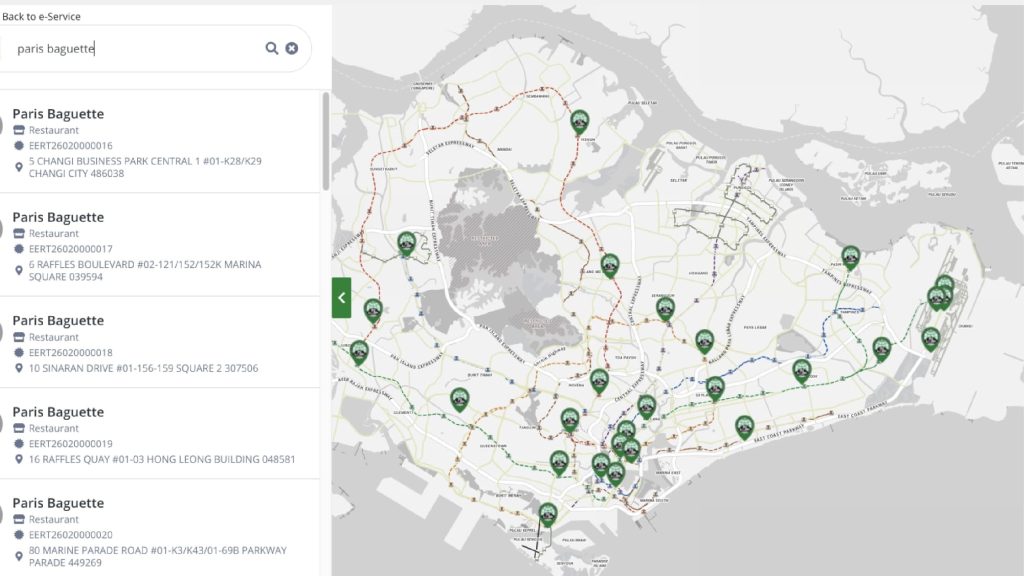This screenshot has width=1024, height=576.
Task: Select the map marker near Pasir Ris
Action: (x=850, y=257)
